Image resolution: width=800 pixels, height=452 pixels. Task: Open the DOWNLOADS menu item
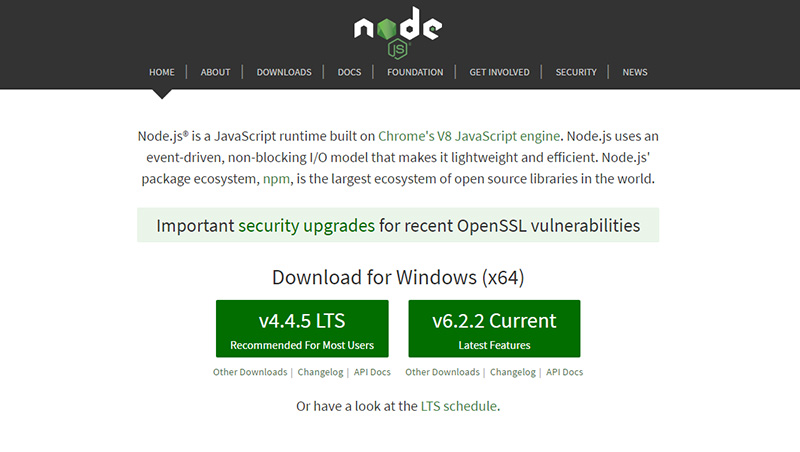284,72
